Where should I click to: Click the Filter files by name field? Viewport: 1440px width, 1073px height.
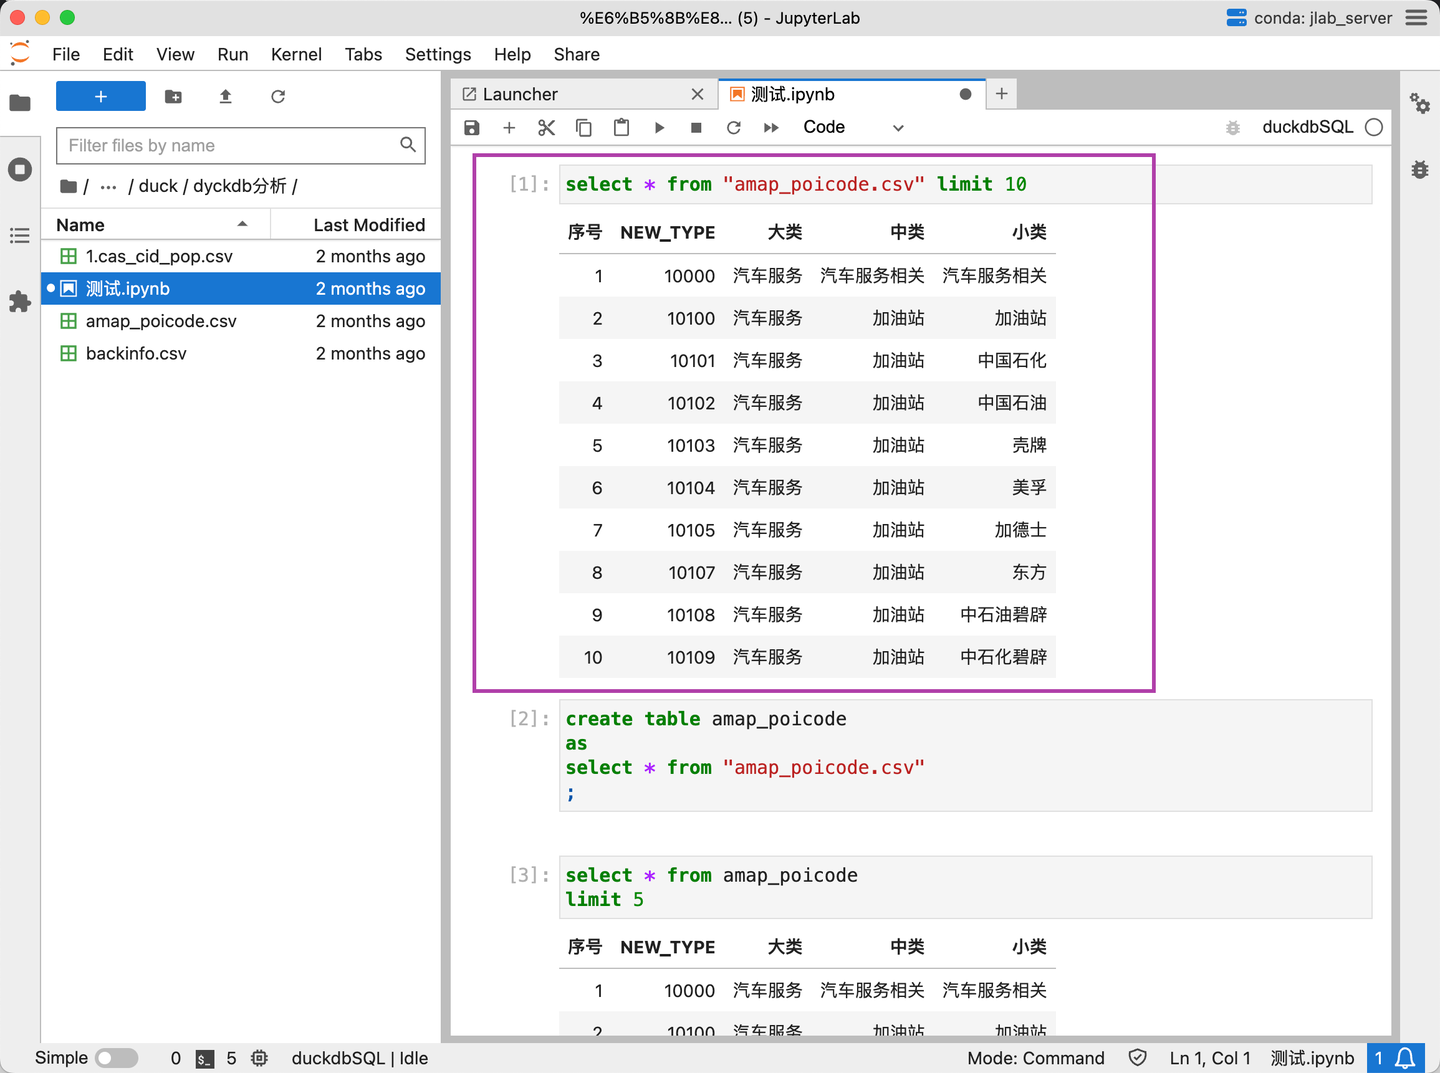(x=230, y=145)
